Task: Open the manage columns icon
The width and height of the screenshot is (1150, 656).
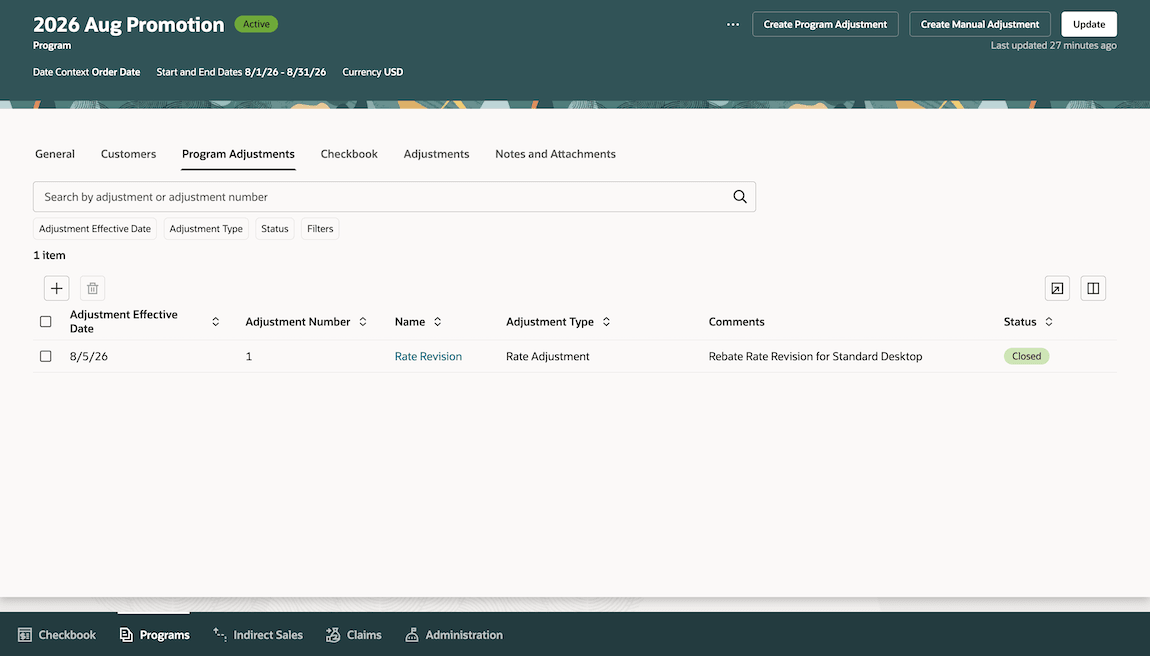Action: (x=1093, y=288)
